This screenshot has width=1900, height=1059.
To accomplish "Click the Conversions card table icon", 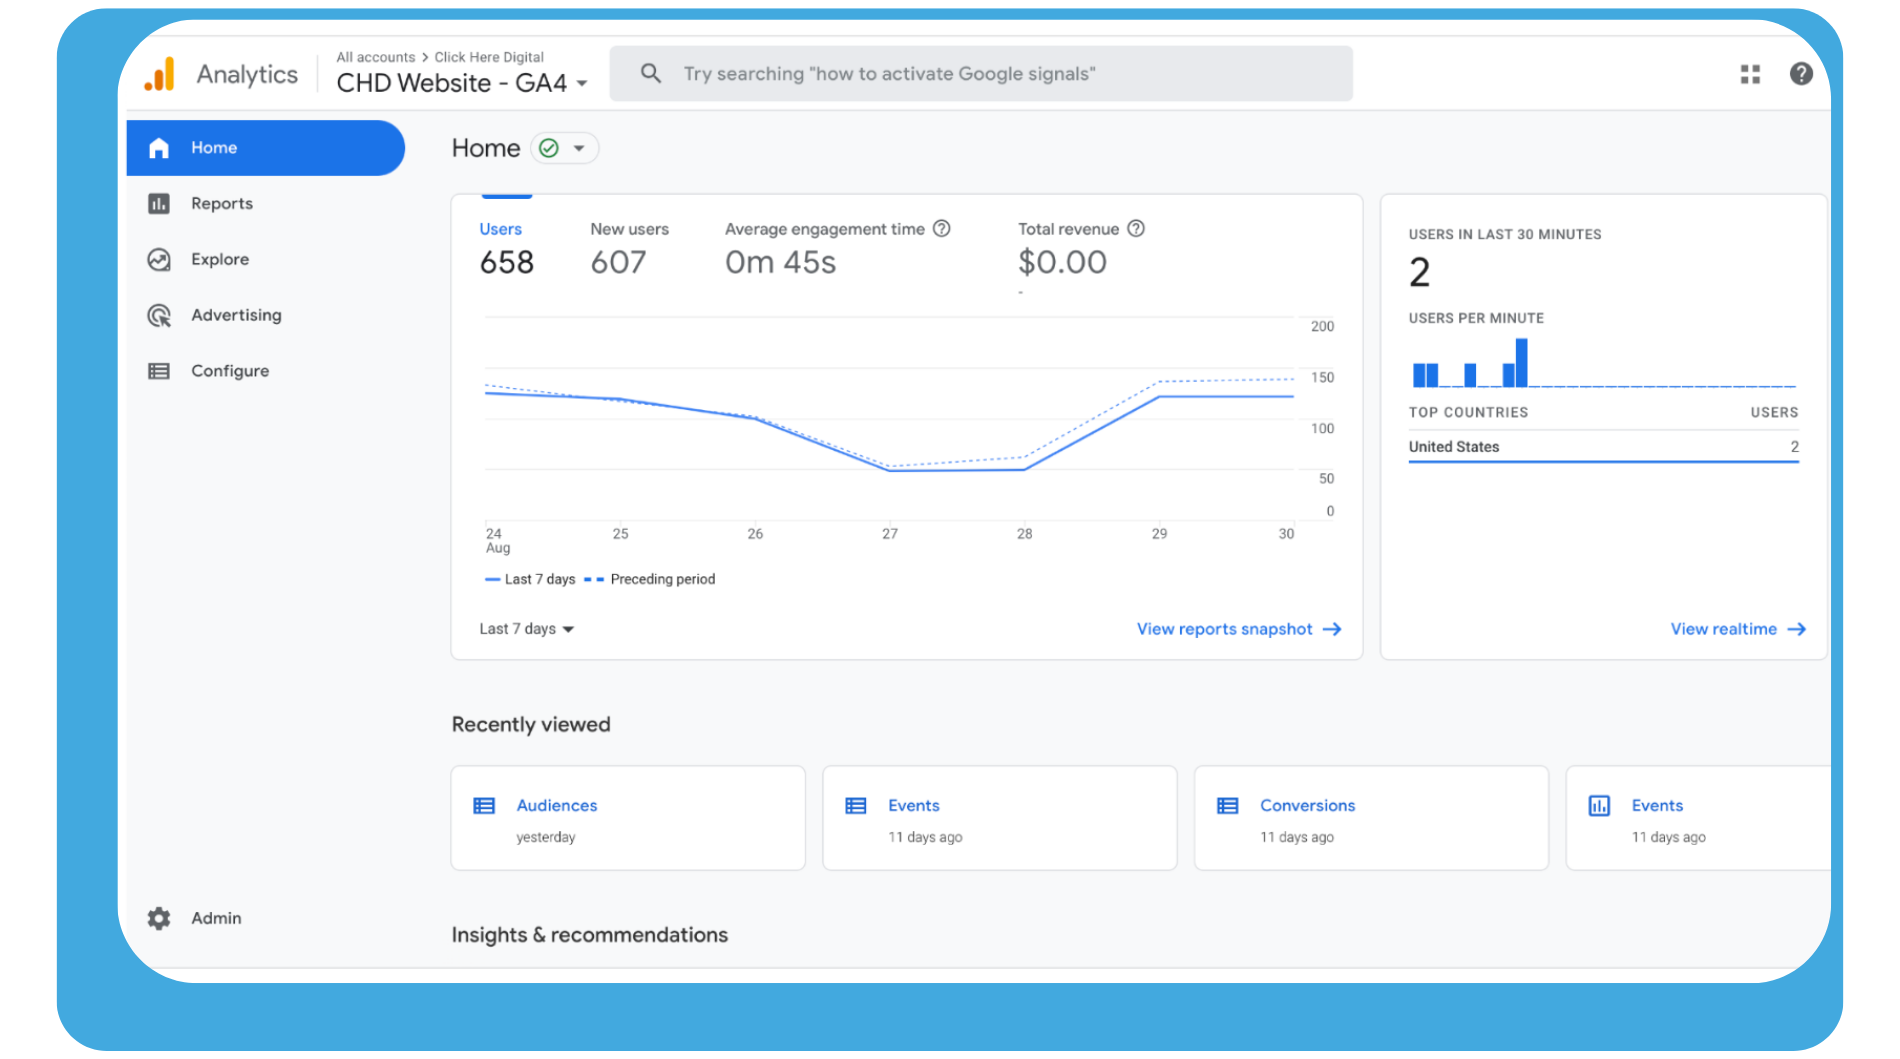I will point(1228,806).
